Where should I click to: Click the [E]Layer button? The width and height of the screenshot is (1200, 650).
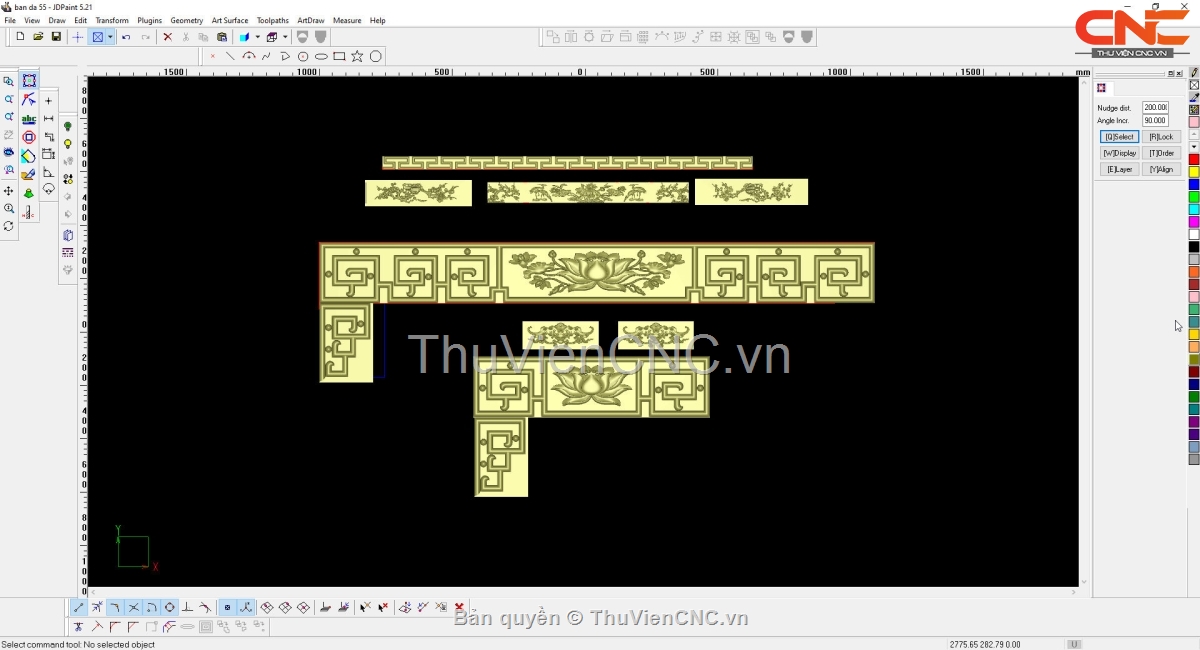pos(1119,169)
